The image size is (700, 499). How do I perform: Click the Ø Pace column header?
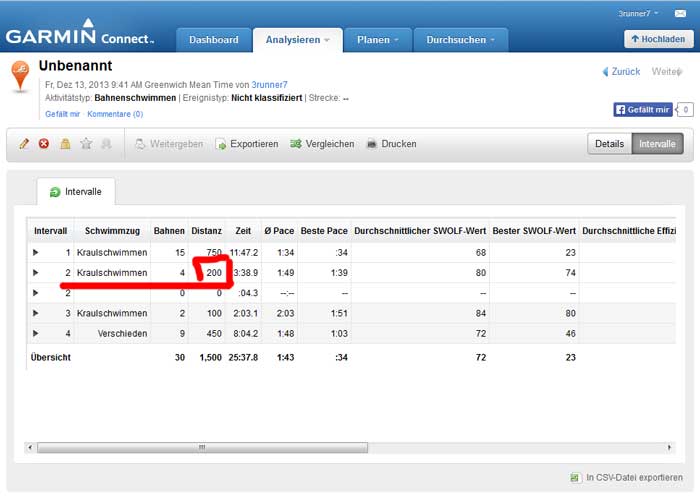pyautogui.click(x=279, y=231)
